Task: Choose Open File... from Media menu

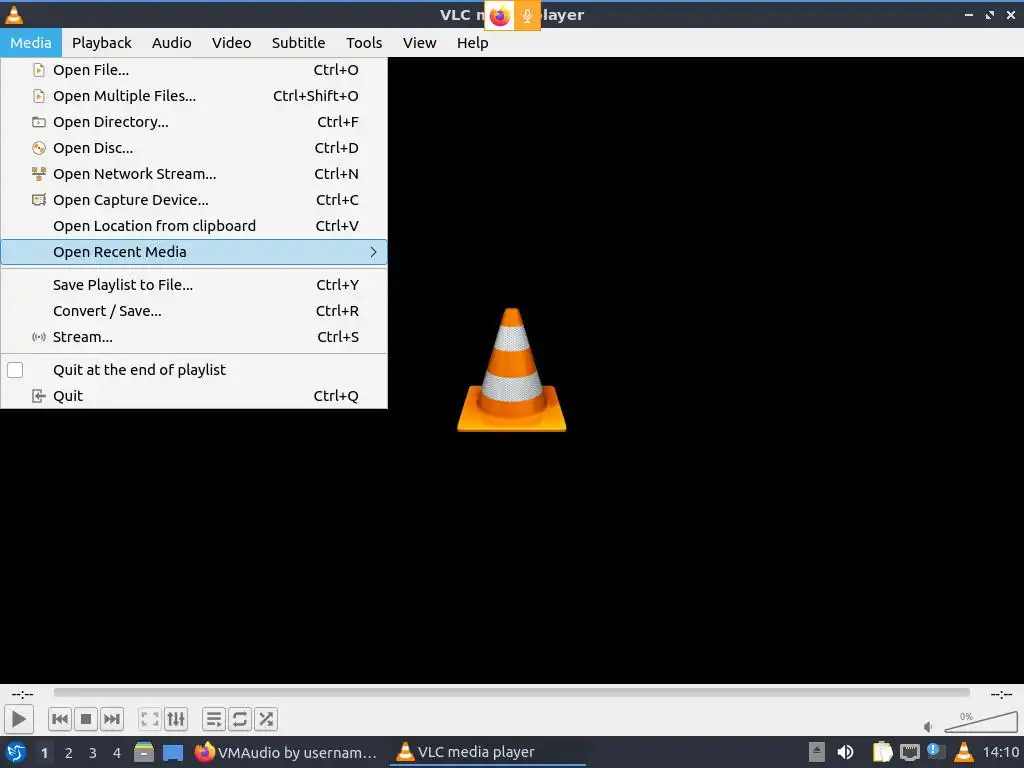Action: coord(194,70)
